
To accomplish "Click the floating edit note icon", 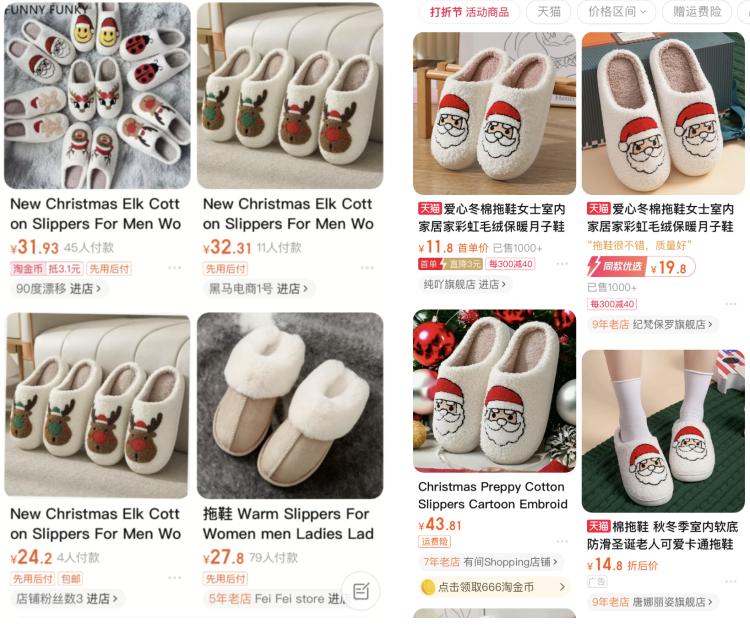I will coord(361,591).
